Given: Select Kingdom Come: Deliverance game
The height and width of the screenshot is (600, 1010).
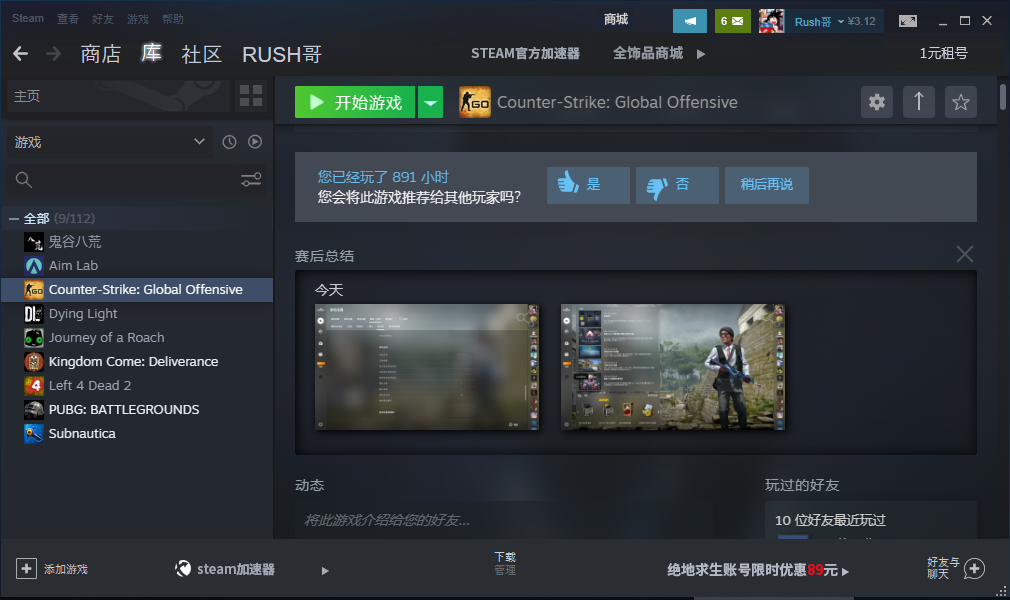Looking at the screenshot, I should point(137,362).
